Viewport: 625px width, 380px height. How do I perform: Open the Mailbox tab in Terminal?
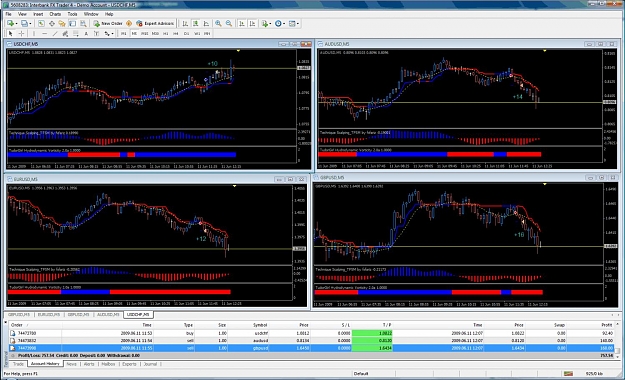108,364
